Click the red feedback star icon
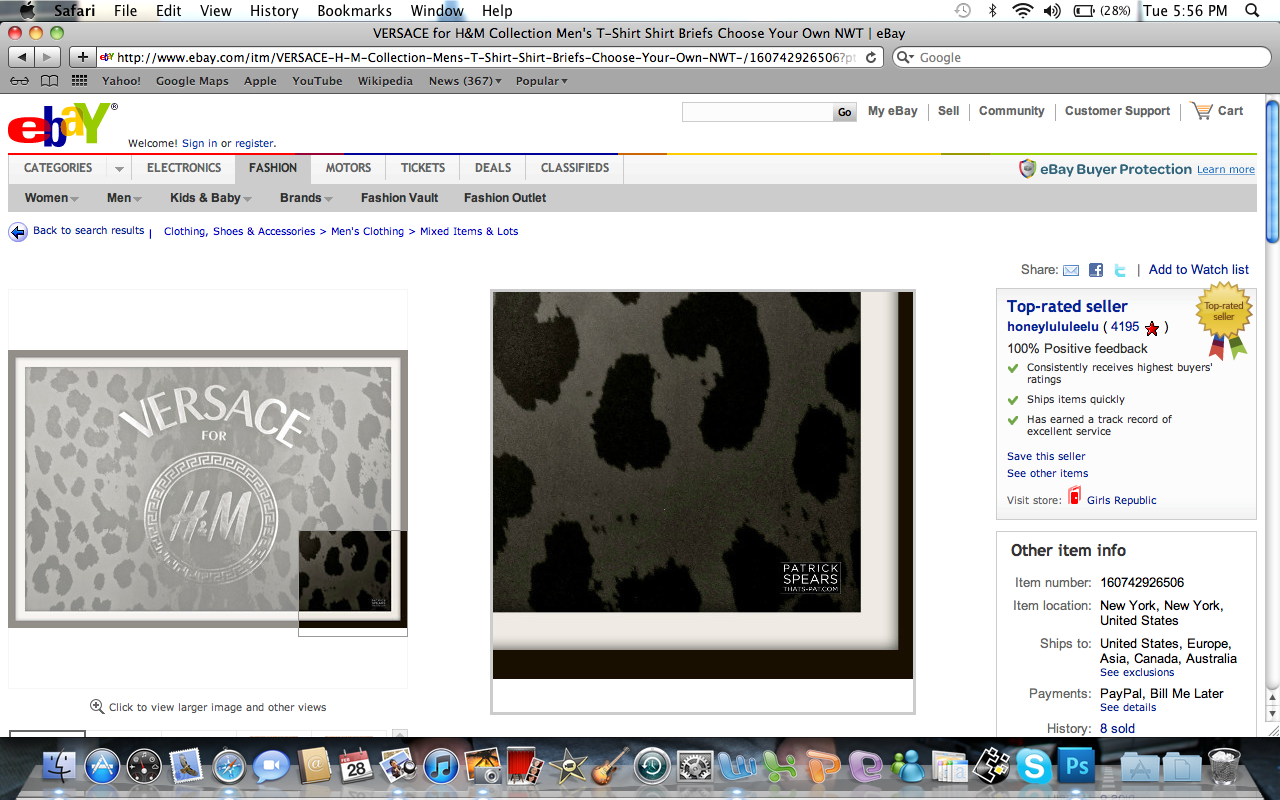Image resolution: width=1280 pixels, height=800 pixels. 1152,328
